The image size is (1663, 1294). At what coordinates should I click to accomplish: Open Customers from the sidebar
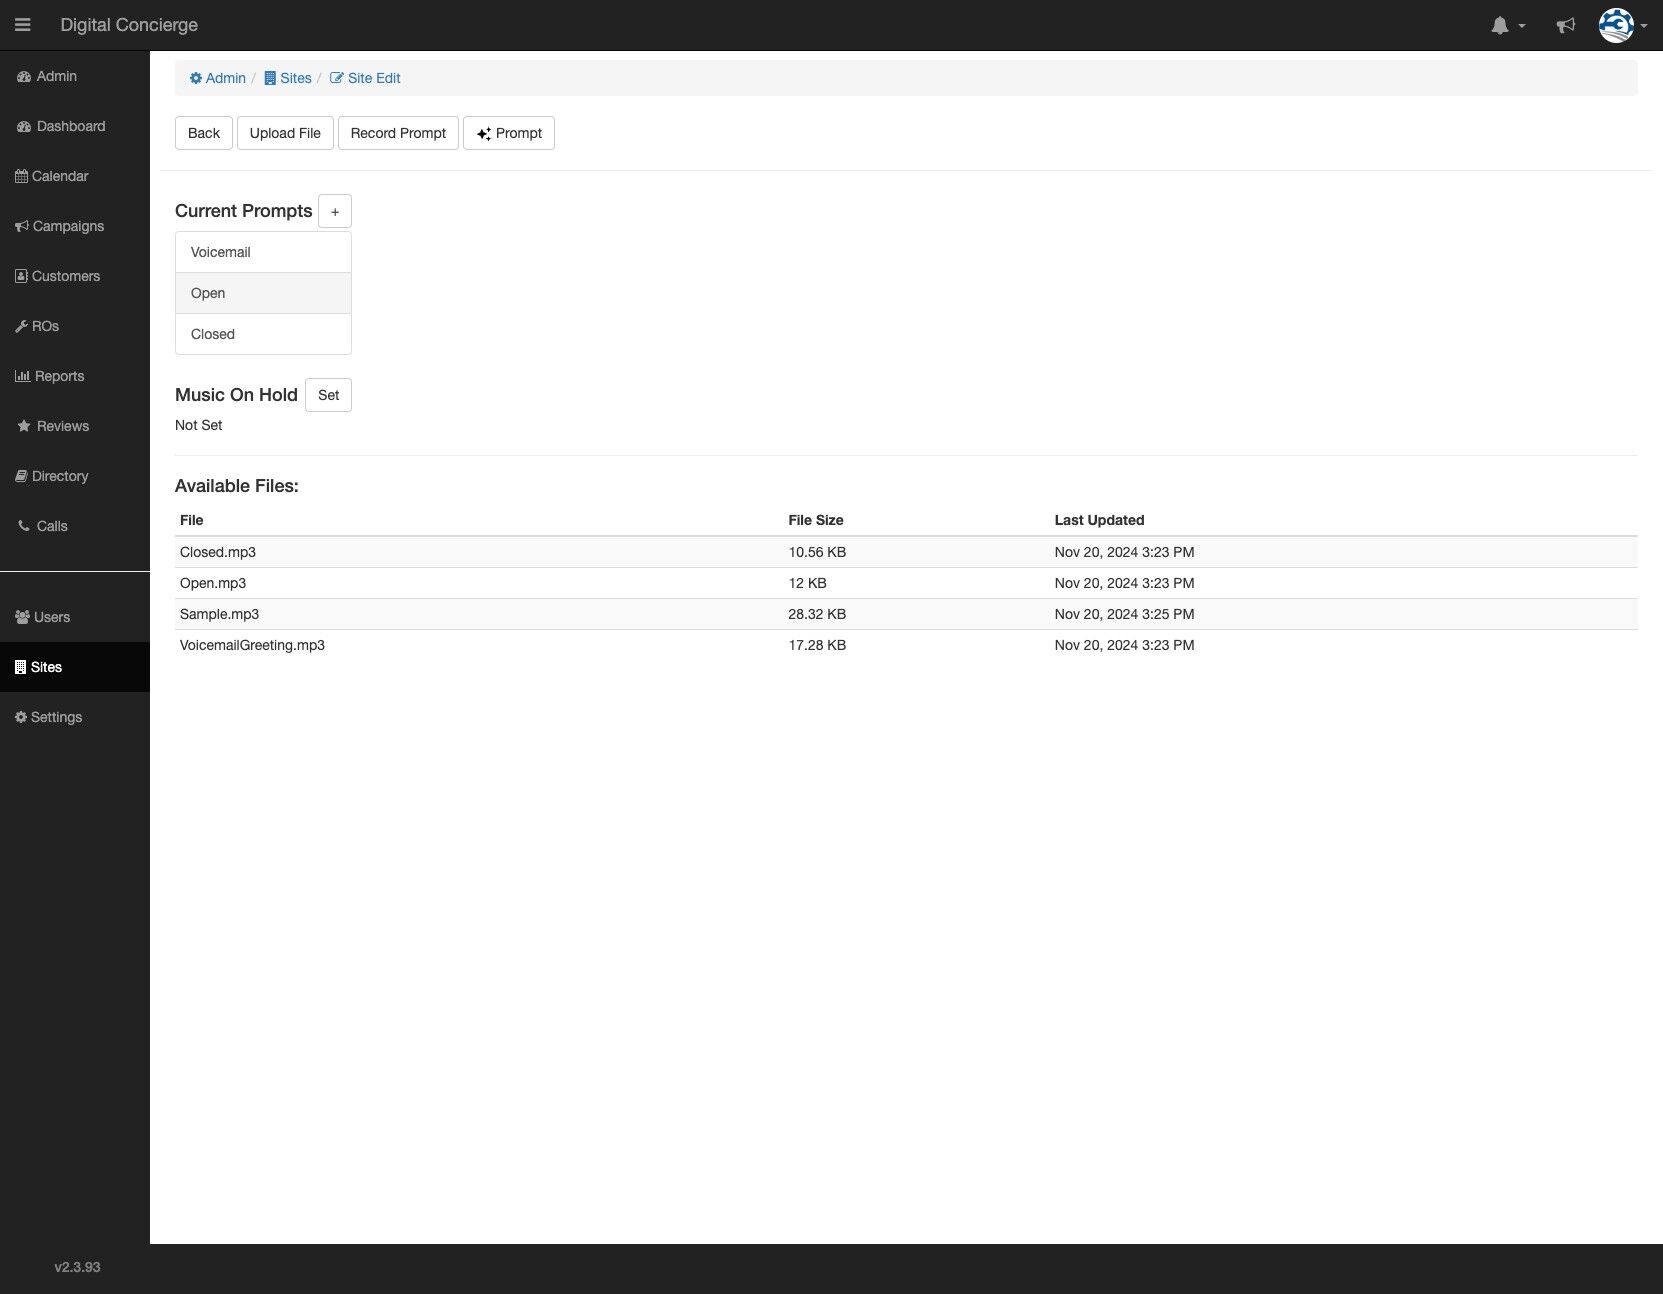point(75,276)
